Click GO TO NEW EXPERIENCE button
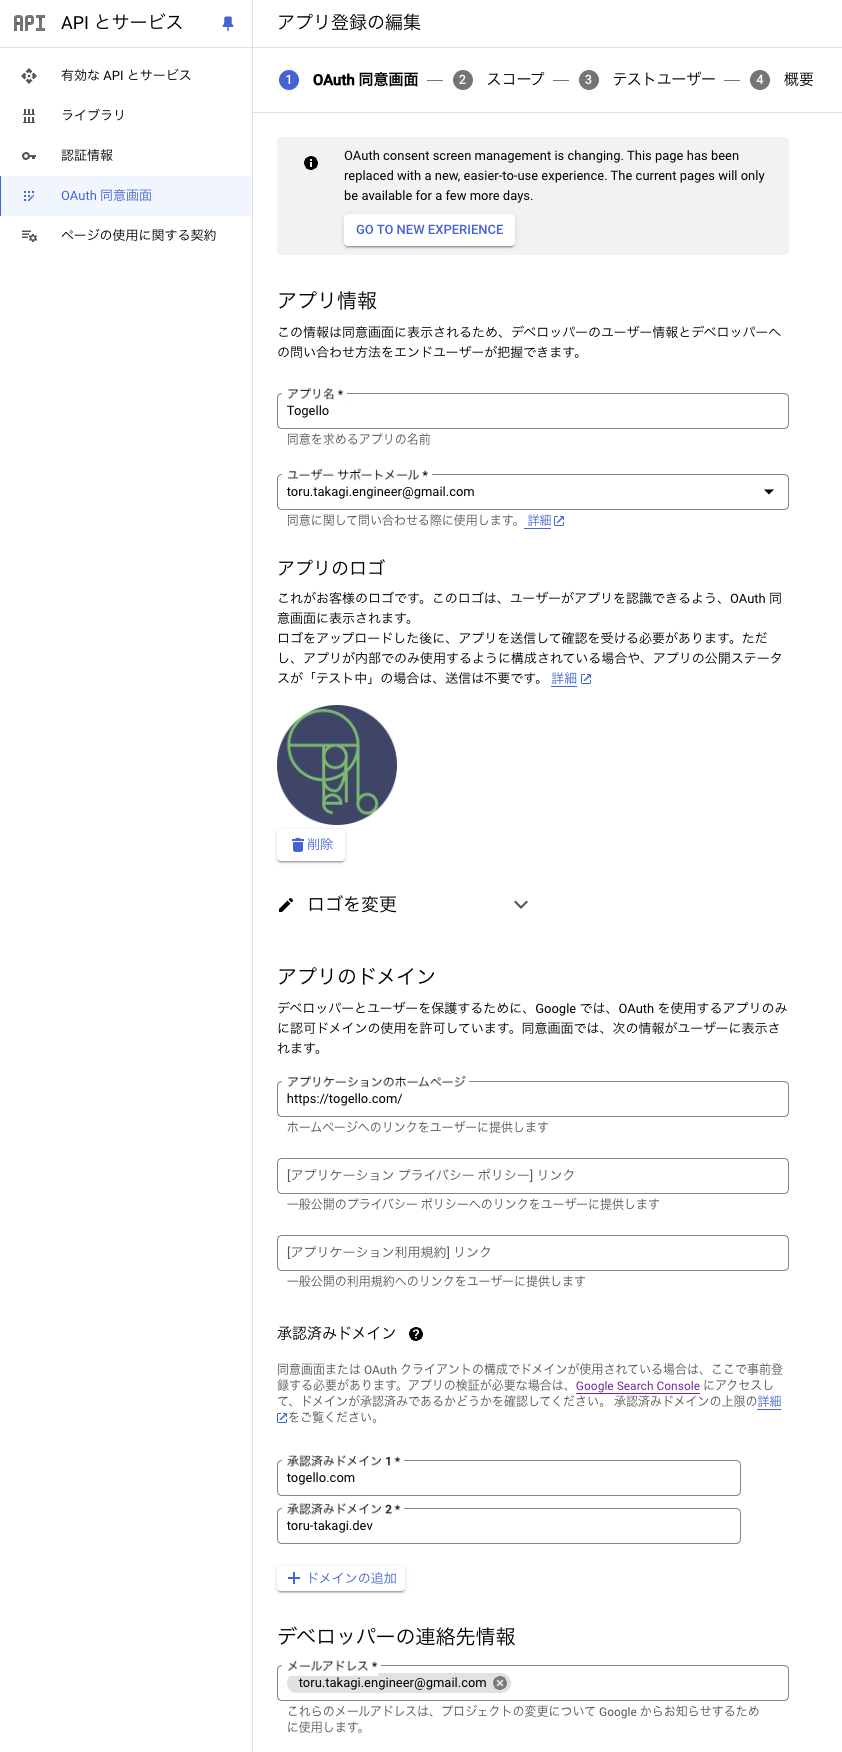Image resolution: width=842 pixels, height=1752 pixels. coord(430,230)
